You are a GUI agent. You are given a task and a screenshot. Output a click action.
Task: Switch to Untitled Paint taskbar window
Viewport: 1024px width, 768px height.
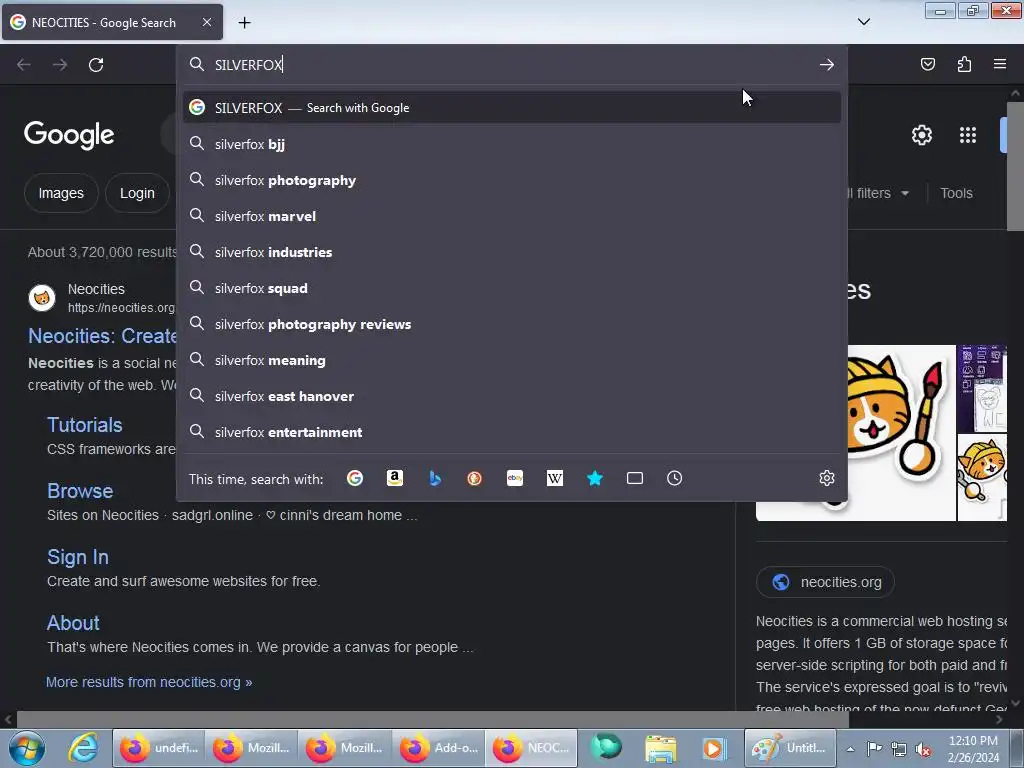(790, 748)
